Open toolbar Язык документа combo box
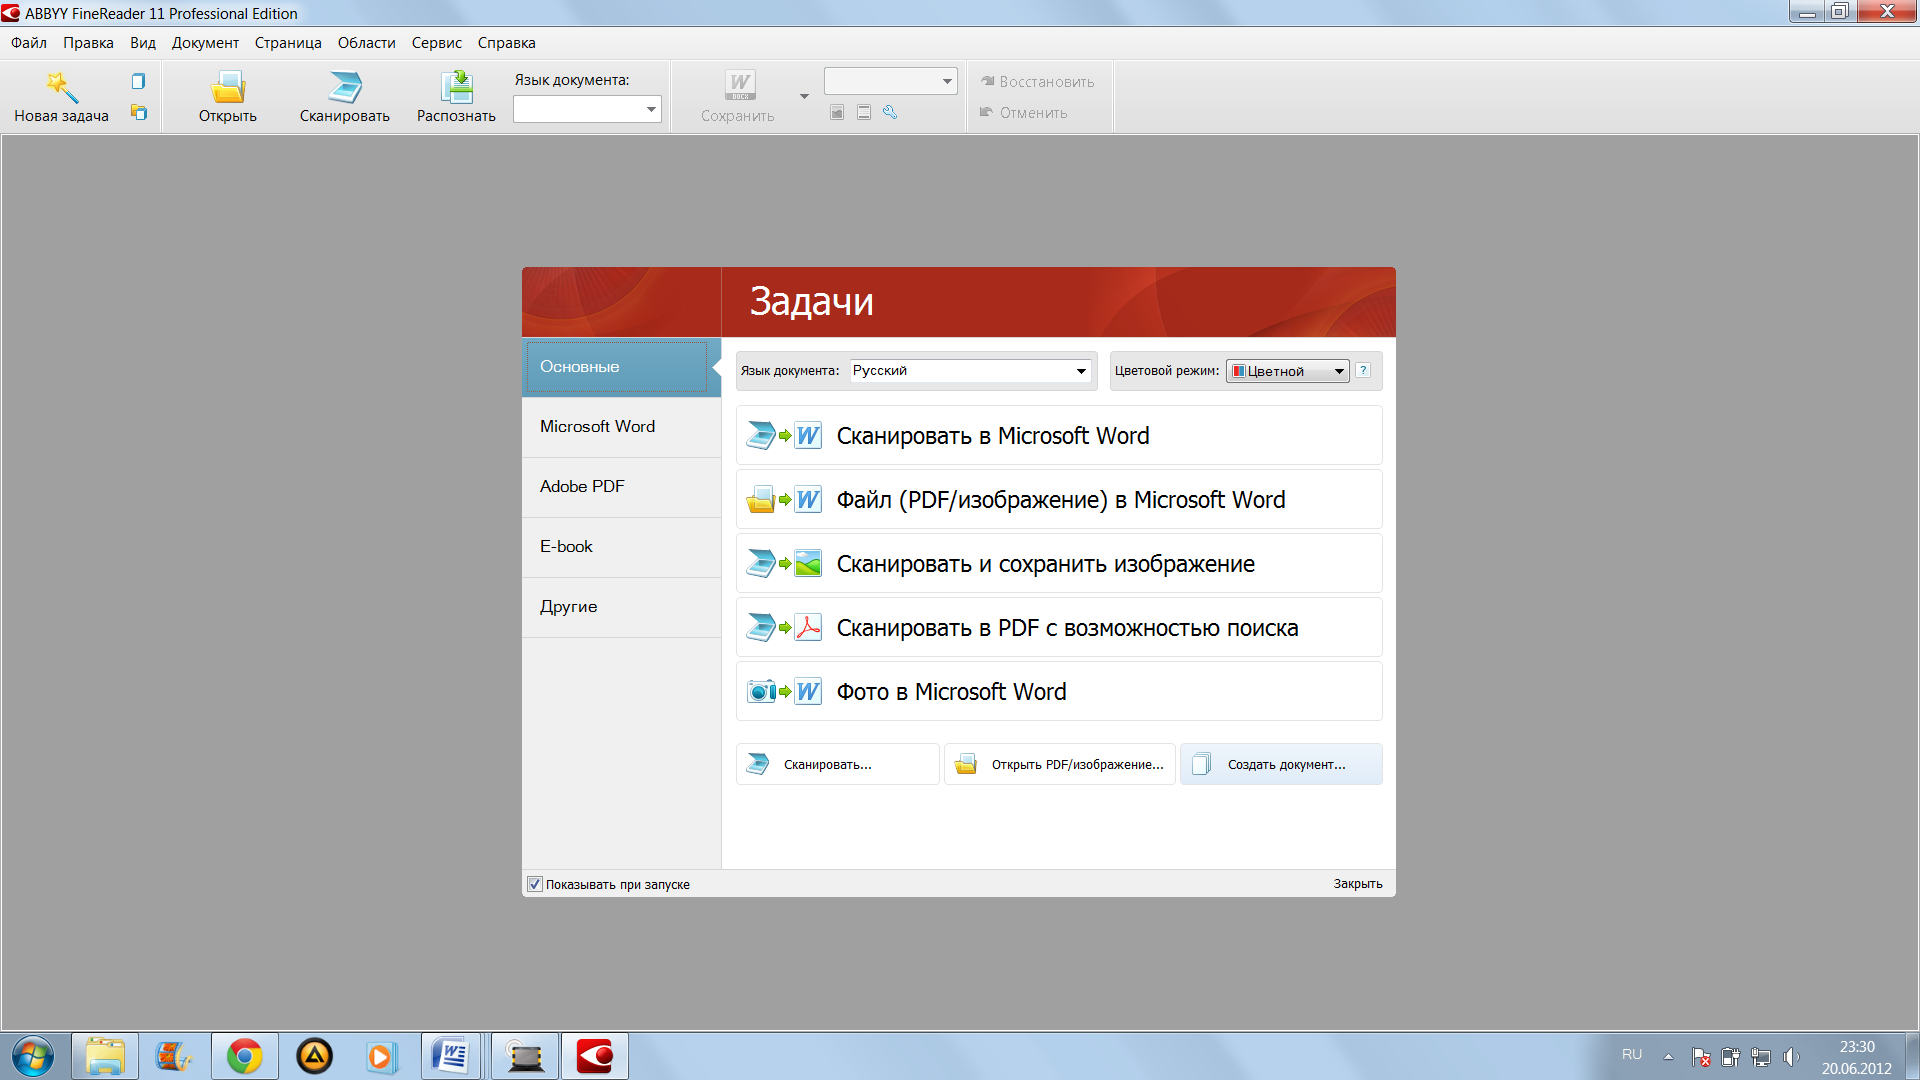The image size is (1920, 1080). pyautogui.click(x=650, y=109)
